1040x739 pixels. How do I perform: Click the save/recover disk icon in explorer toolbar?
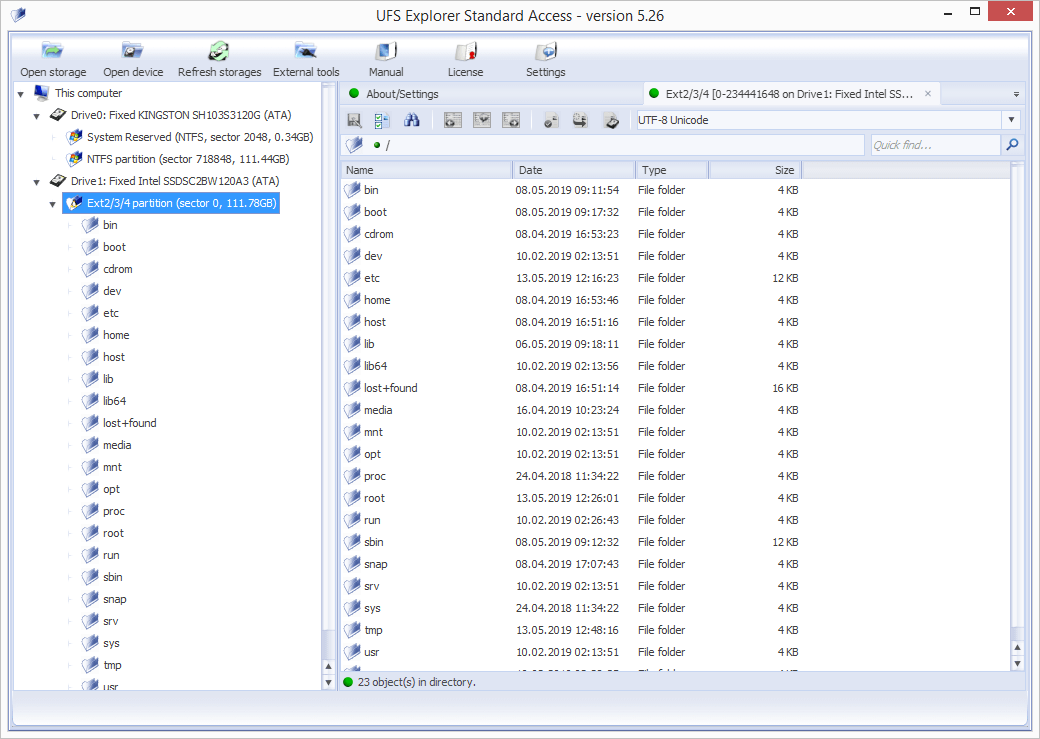pyautogui.click(x=354, y=120)
